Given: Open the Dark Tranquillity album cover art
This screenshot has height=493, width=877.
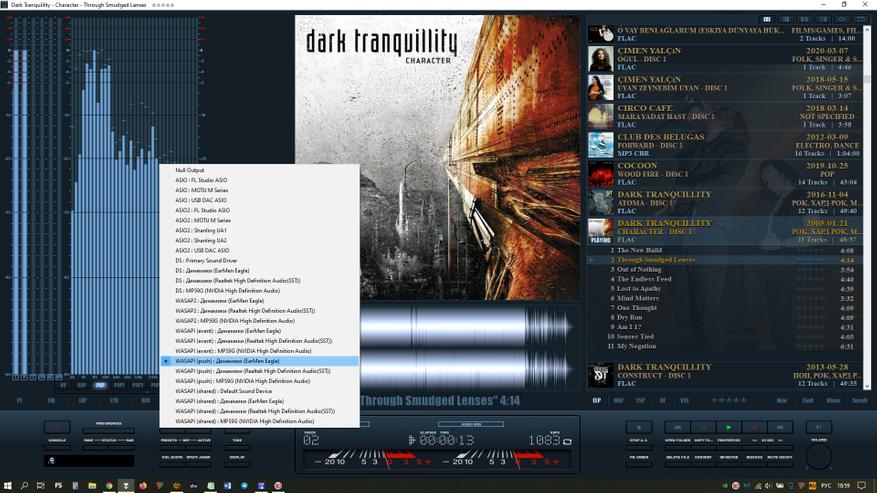Looking at the screenshot, I should coord(437,157).
